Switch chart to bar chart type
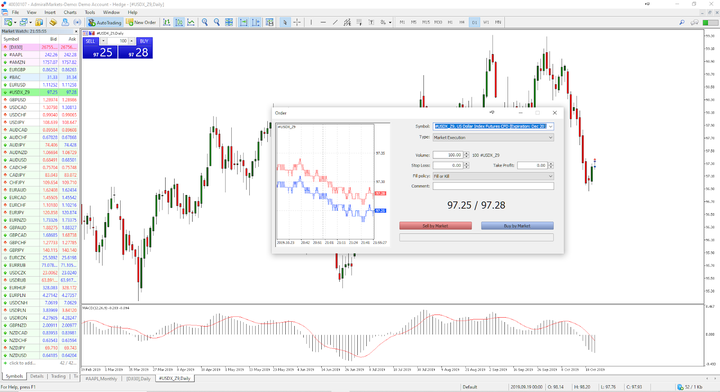 (167, 22)
